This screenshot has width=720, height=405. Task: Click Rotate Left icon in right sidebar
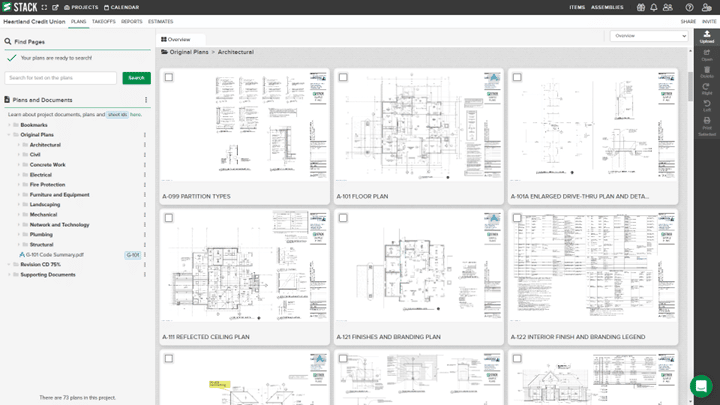tap(707, 106)
